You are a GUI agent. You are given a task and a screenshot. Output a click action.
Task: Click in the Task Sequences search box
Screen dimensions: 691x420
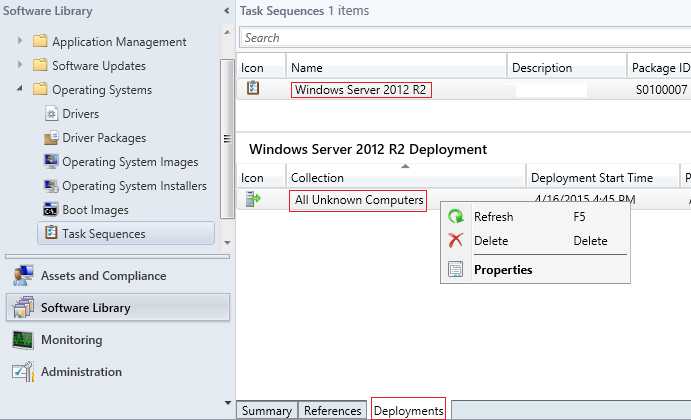(x=465, y=37)
